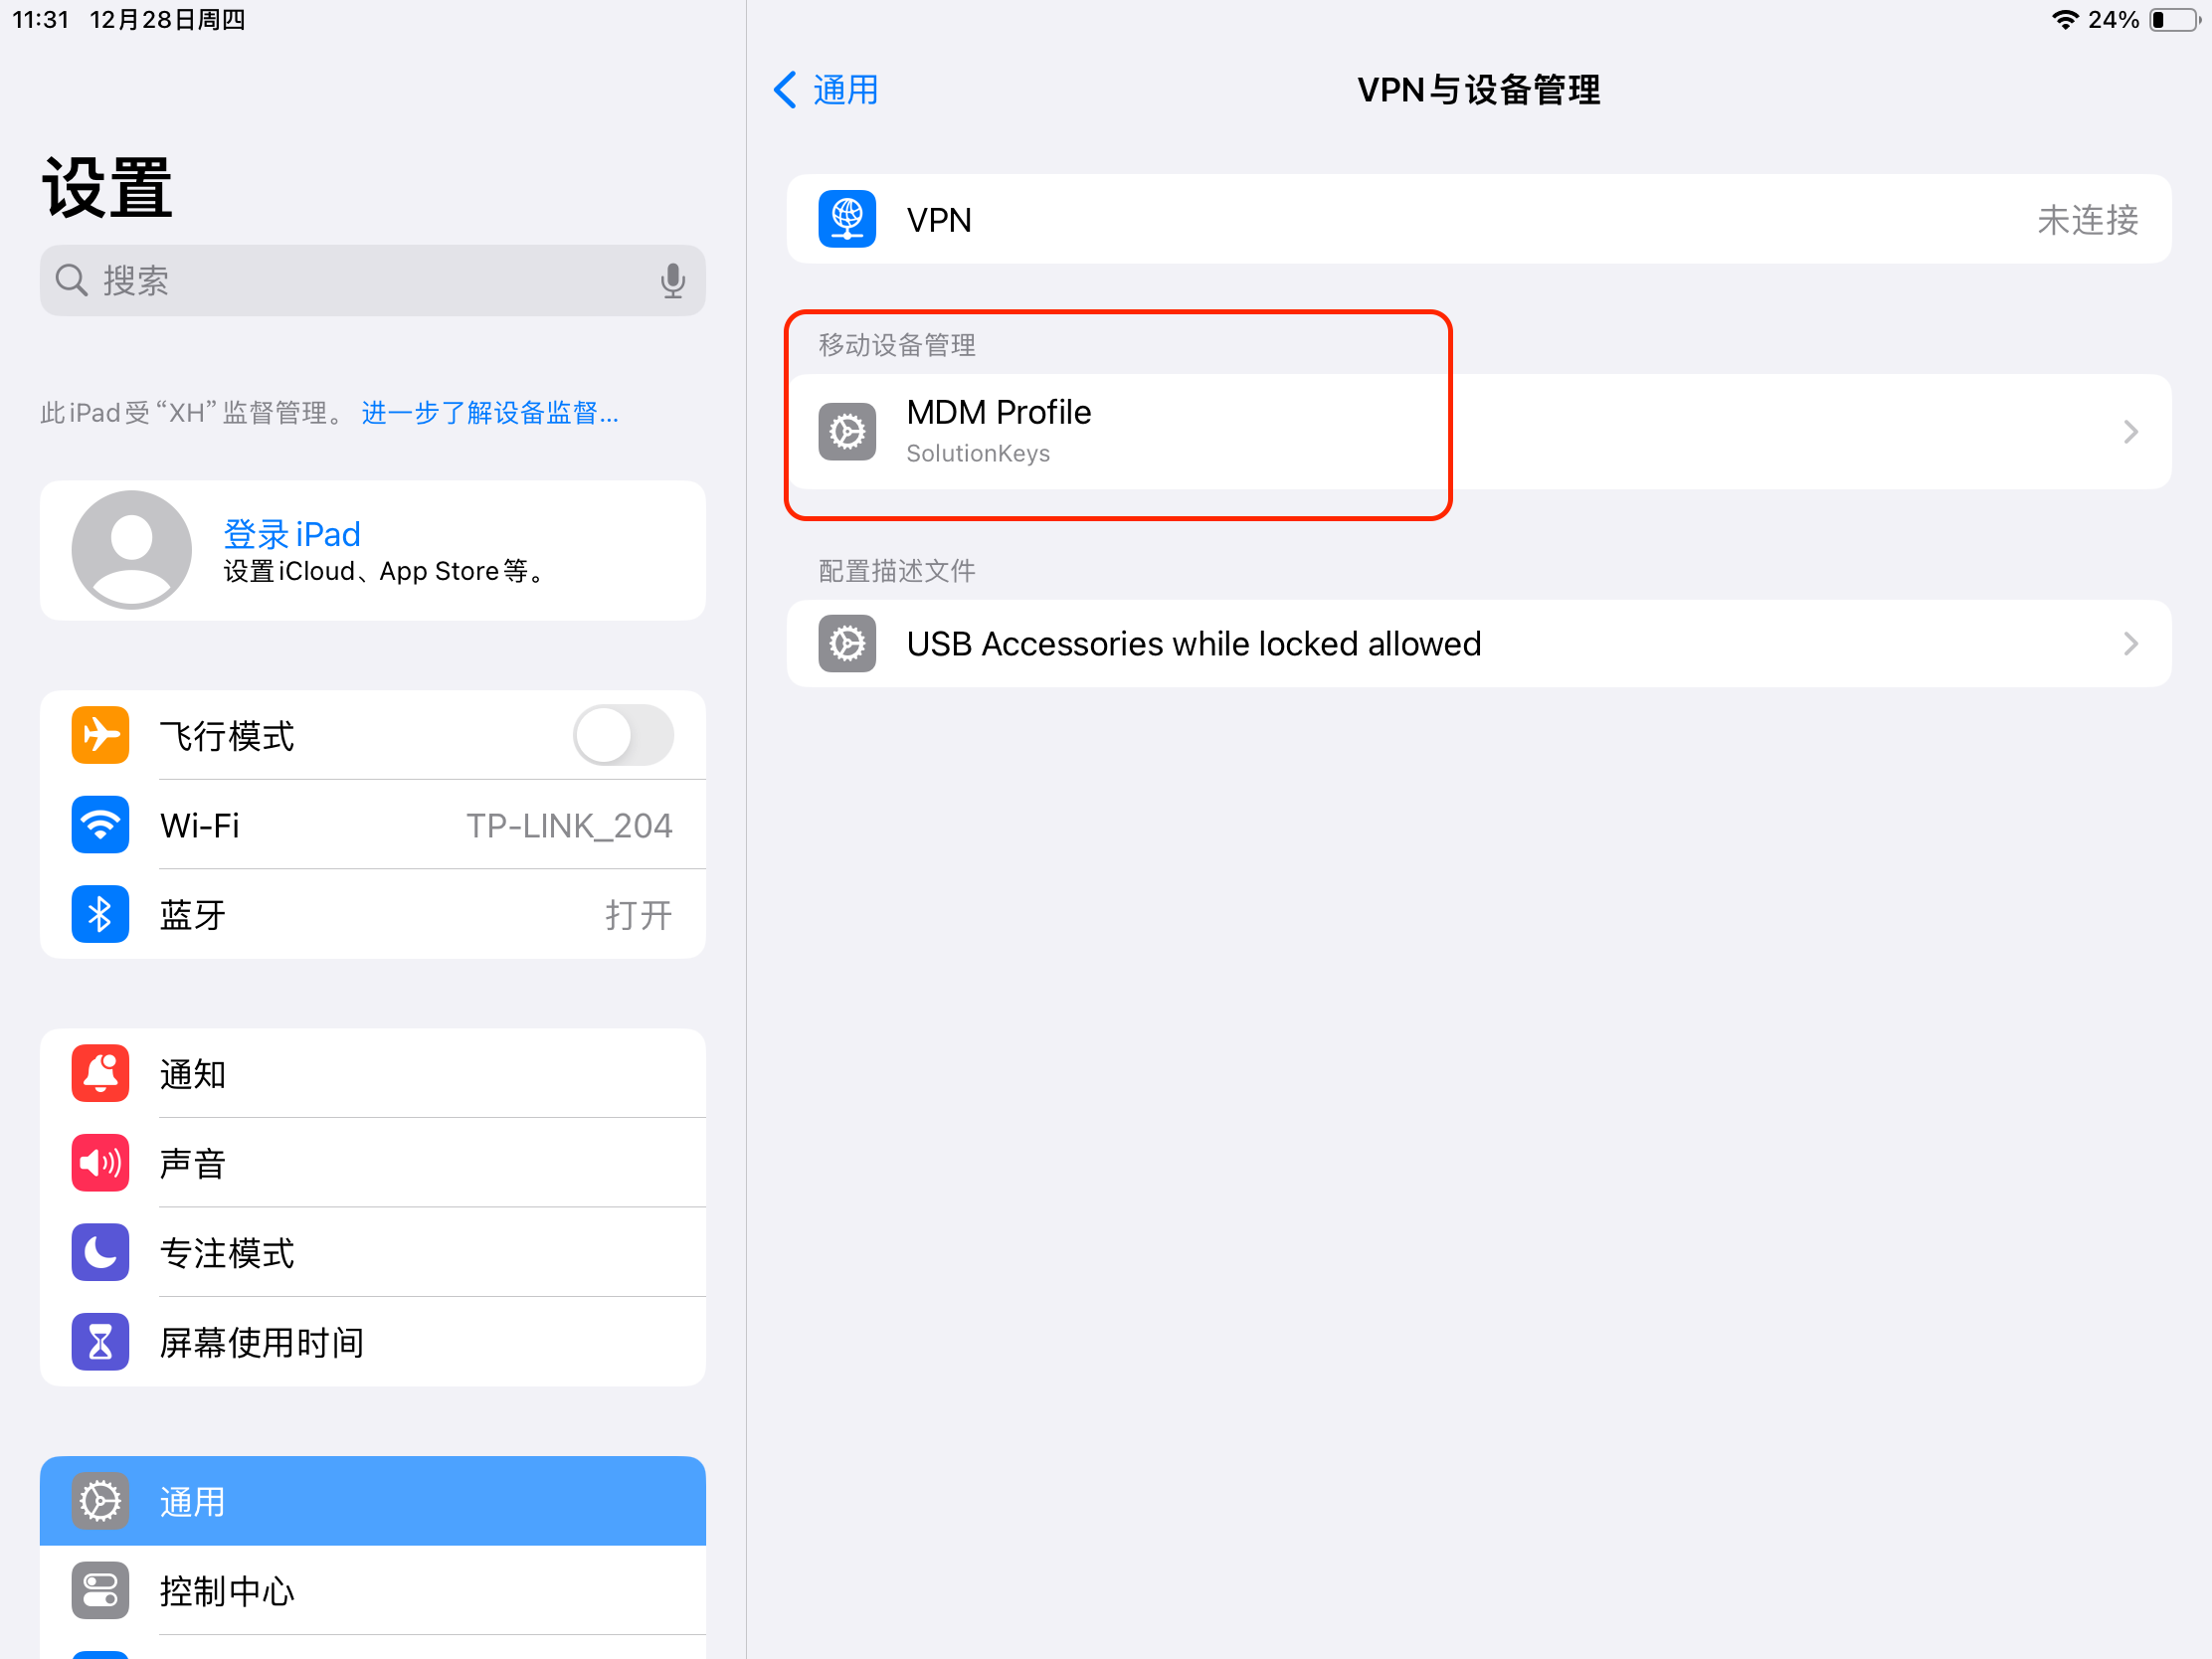
Task: Click the 搜索 search field
Action: [373, 281]
